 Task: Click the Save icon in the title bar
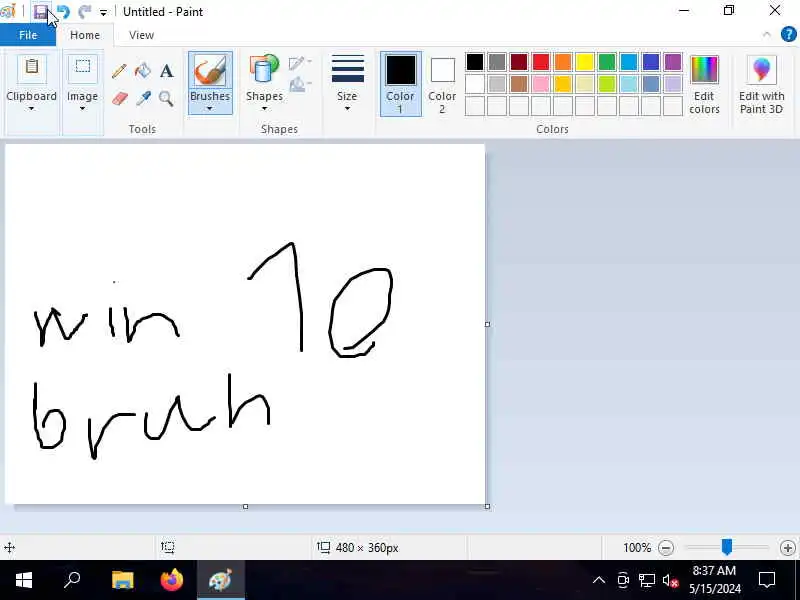coord(41,11)
